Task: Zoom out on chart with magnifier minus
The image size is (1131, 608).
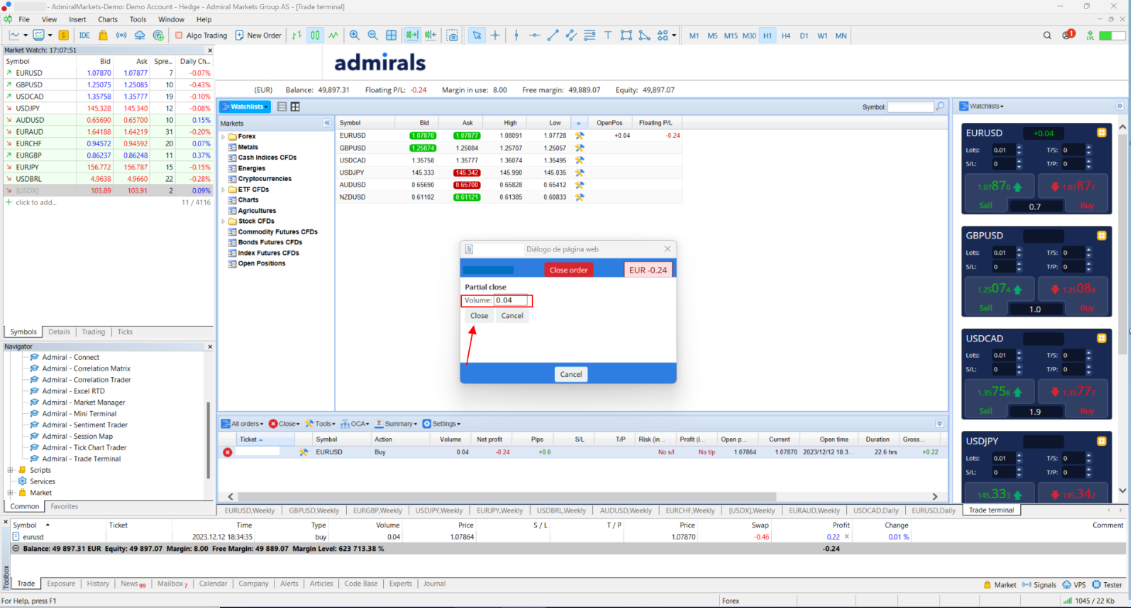Action: click(372, 35)
